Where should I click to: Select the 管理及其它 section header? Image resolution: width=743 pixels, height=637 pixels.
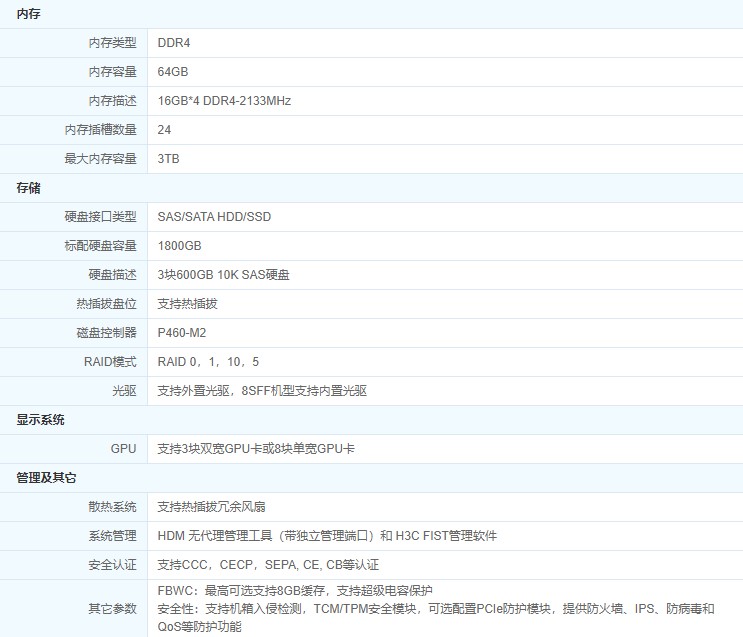tap(47, 478)
